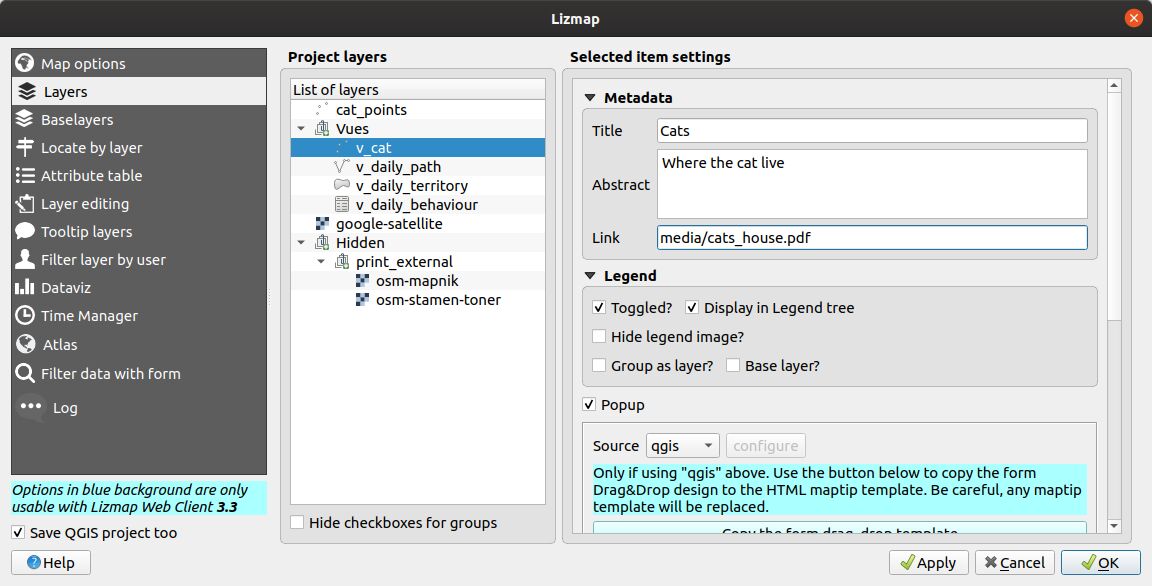
Task: Close the Lizmap dialog window
Action: click(x=1133, y=18)
